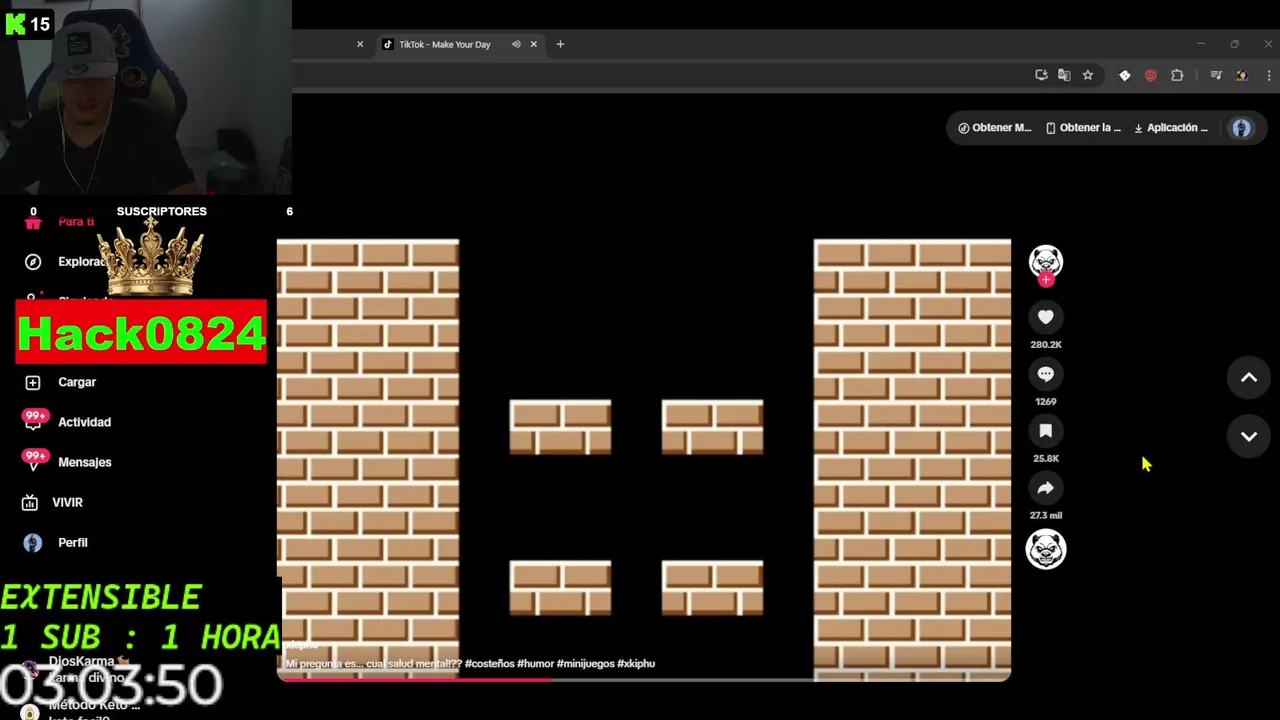
Task: Click the 27.3 mil shares count
Action: coord(1046,515)
